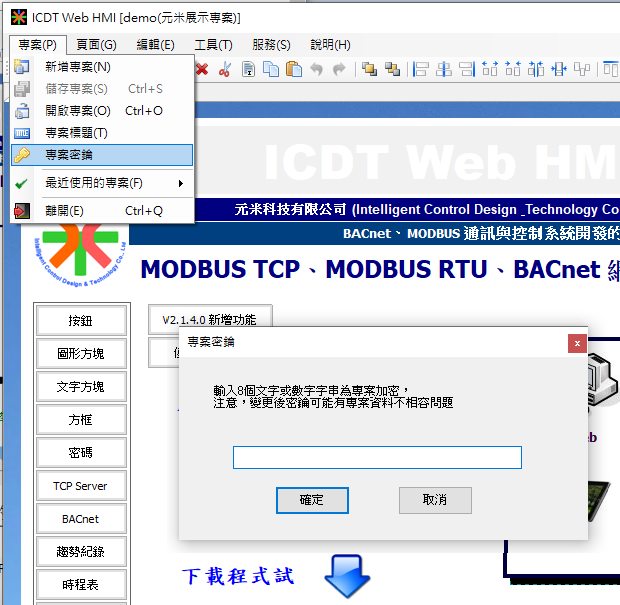Click the scissors cut icon

pos(224,69)
